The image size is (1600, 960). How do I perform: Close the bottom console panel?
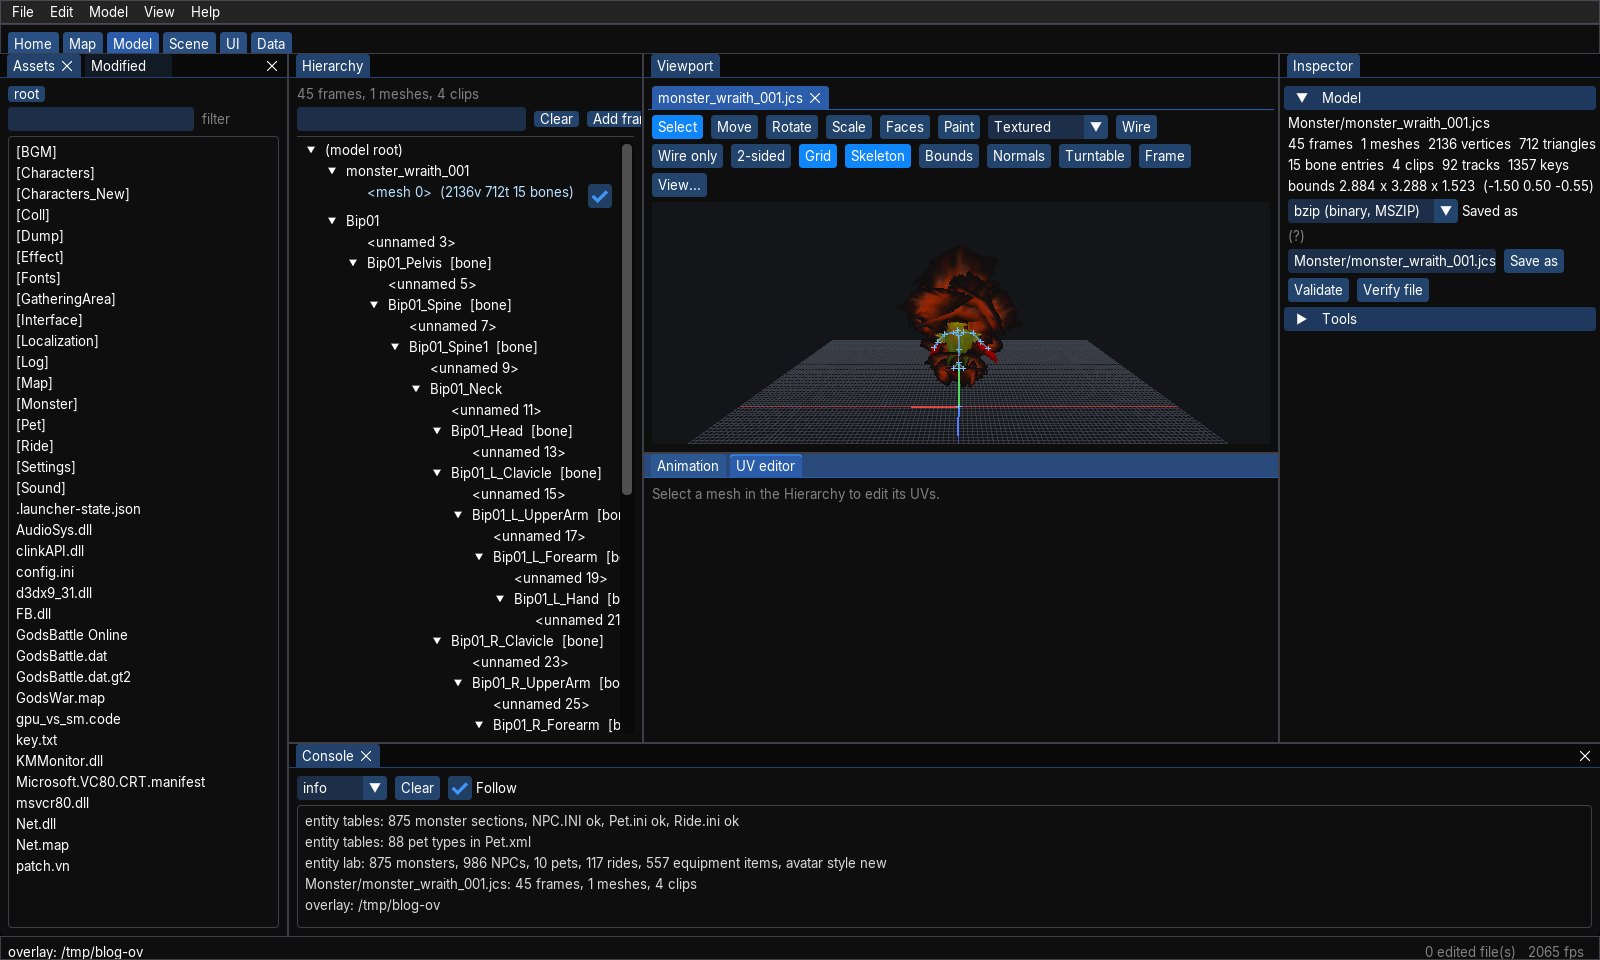click(x=1585, y=756)
